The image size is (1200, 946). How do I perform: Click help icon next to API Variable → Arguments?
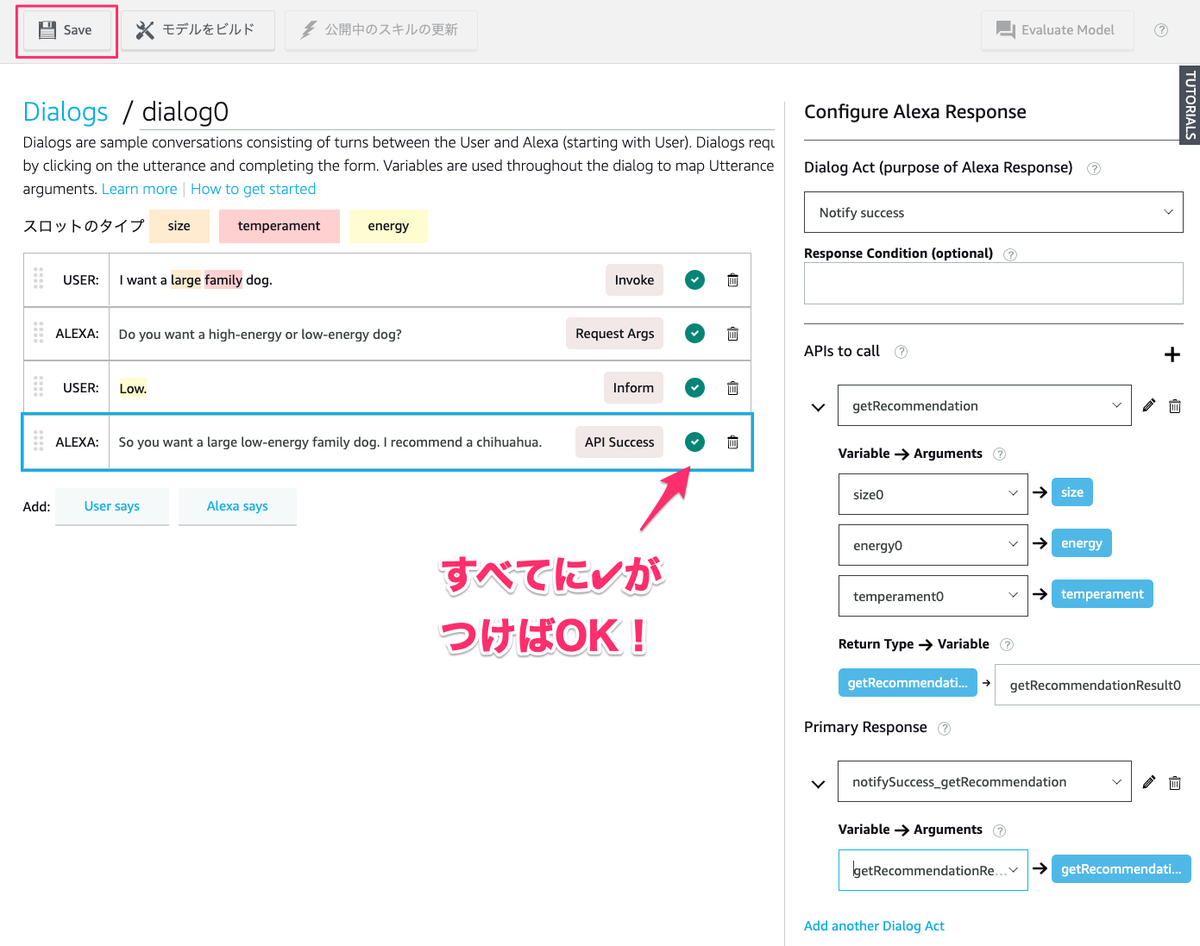(x=999, y=454)
